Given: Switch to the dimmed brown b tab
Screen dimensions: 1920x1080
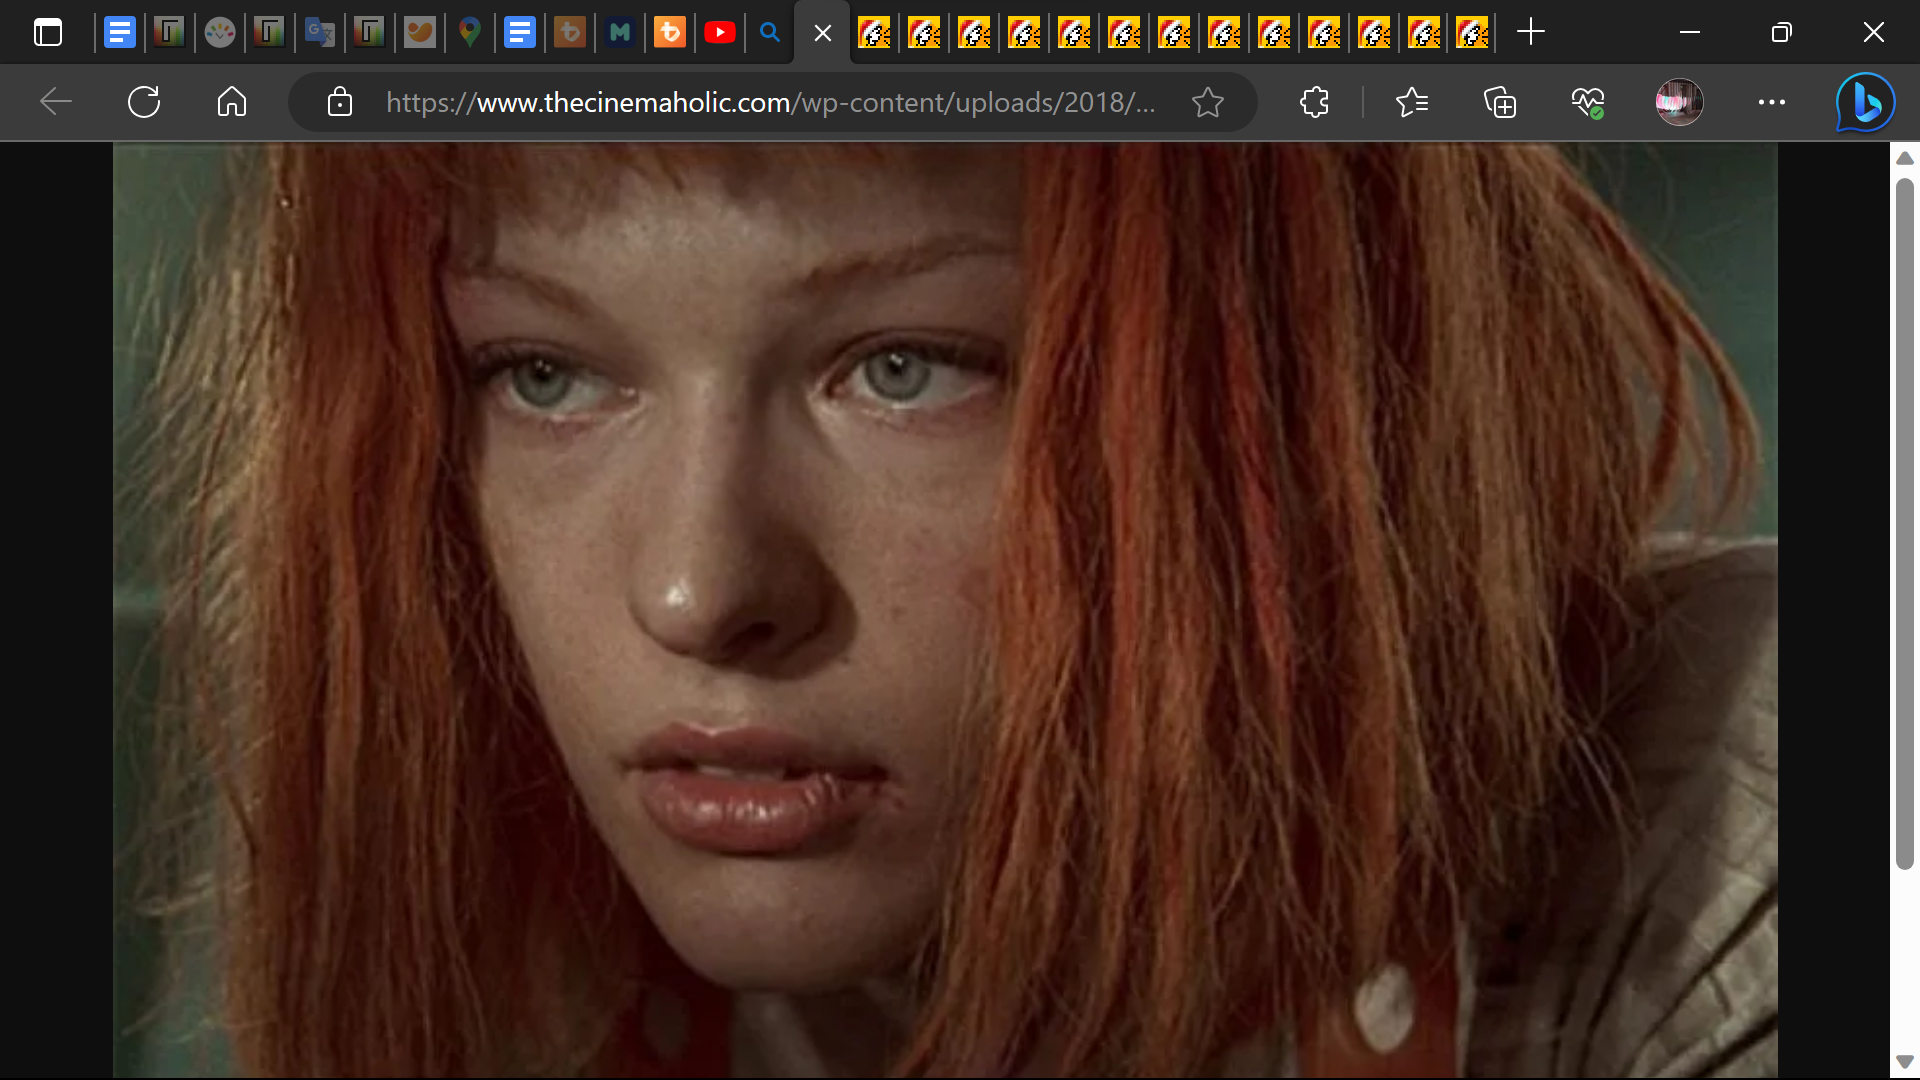Looking at the screenshot, I should 570,33.
